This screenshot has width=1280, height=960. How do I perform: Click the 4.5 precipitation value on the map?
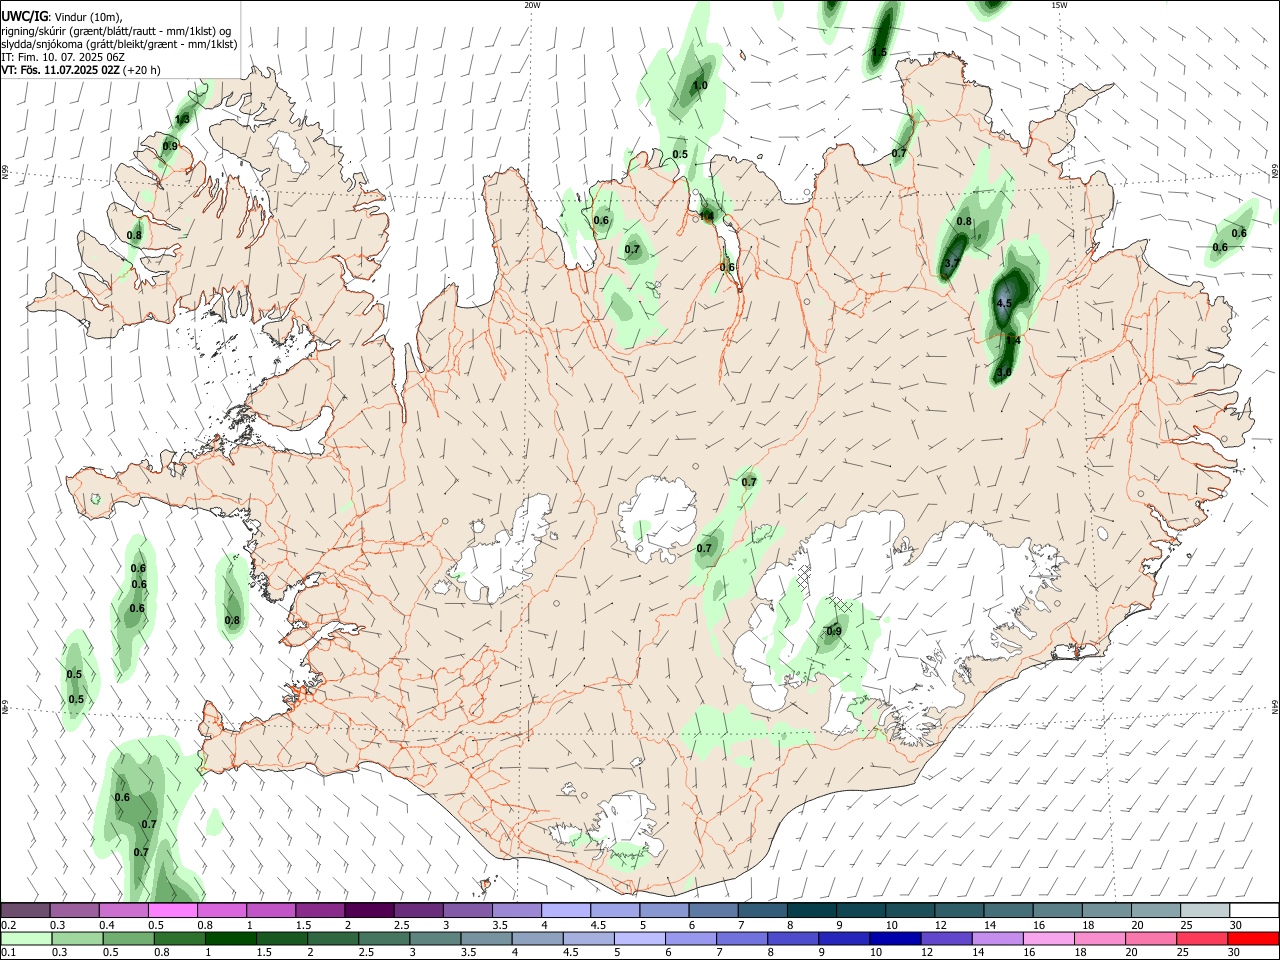click(1005, 302)
